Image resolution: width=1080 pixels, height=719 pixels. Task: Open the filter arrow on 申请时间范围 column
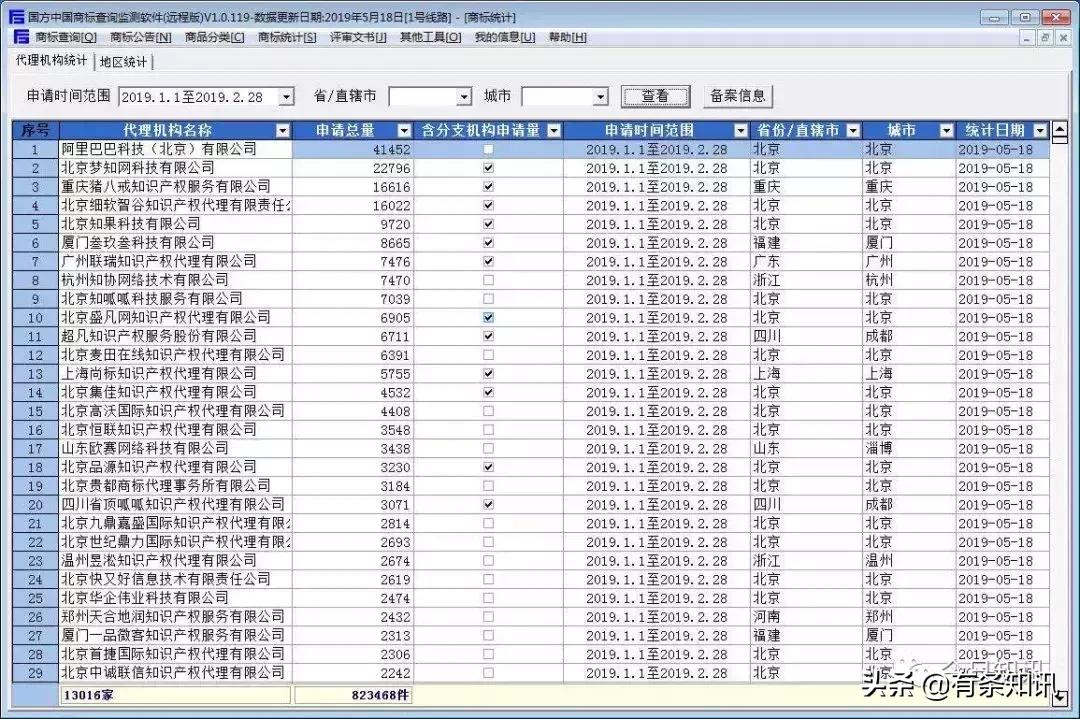coord(740,130)
